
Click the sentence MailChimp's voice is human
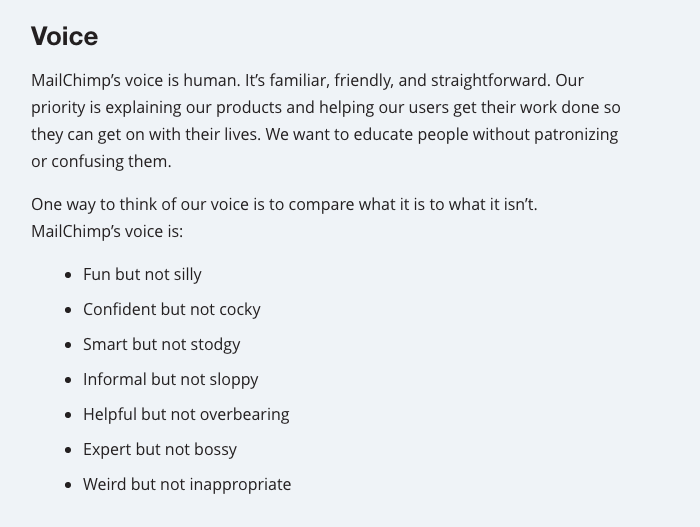coord(136,80)
